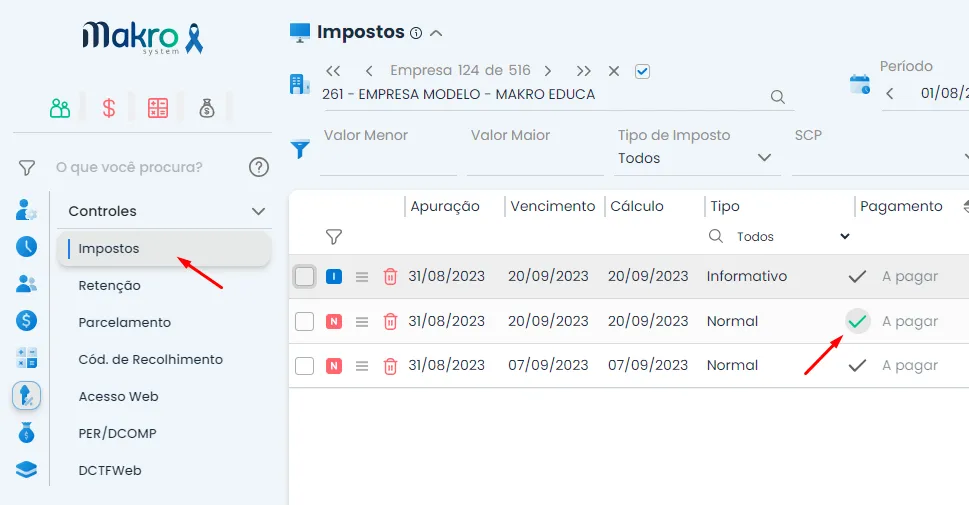Click the sidebar filter funnel icon

pyautogui.click(x=27, y=168)
